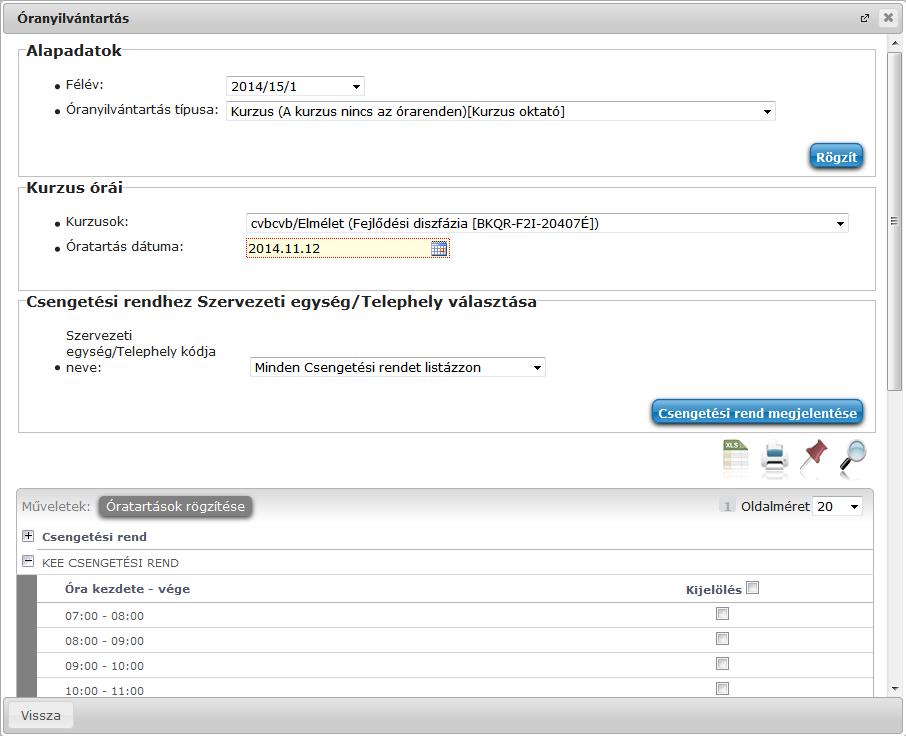Open the Félév dropdown

[x=295, y=87]
